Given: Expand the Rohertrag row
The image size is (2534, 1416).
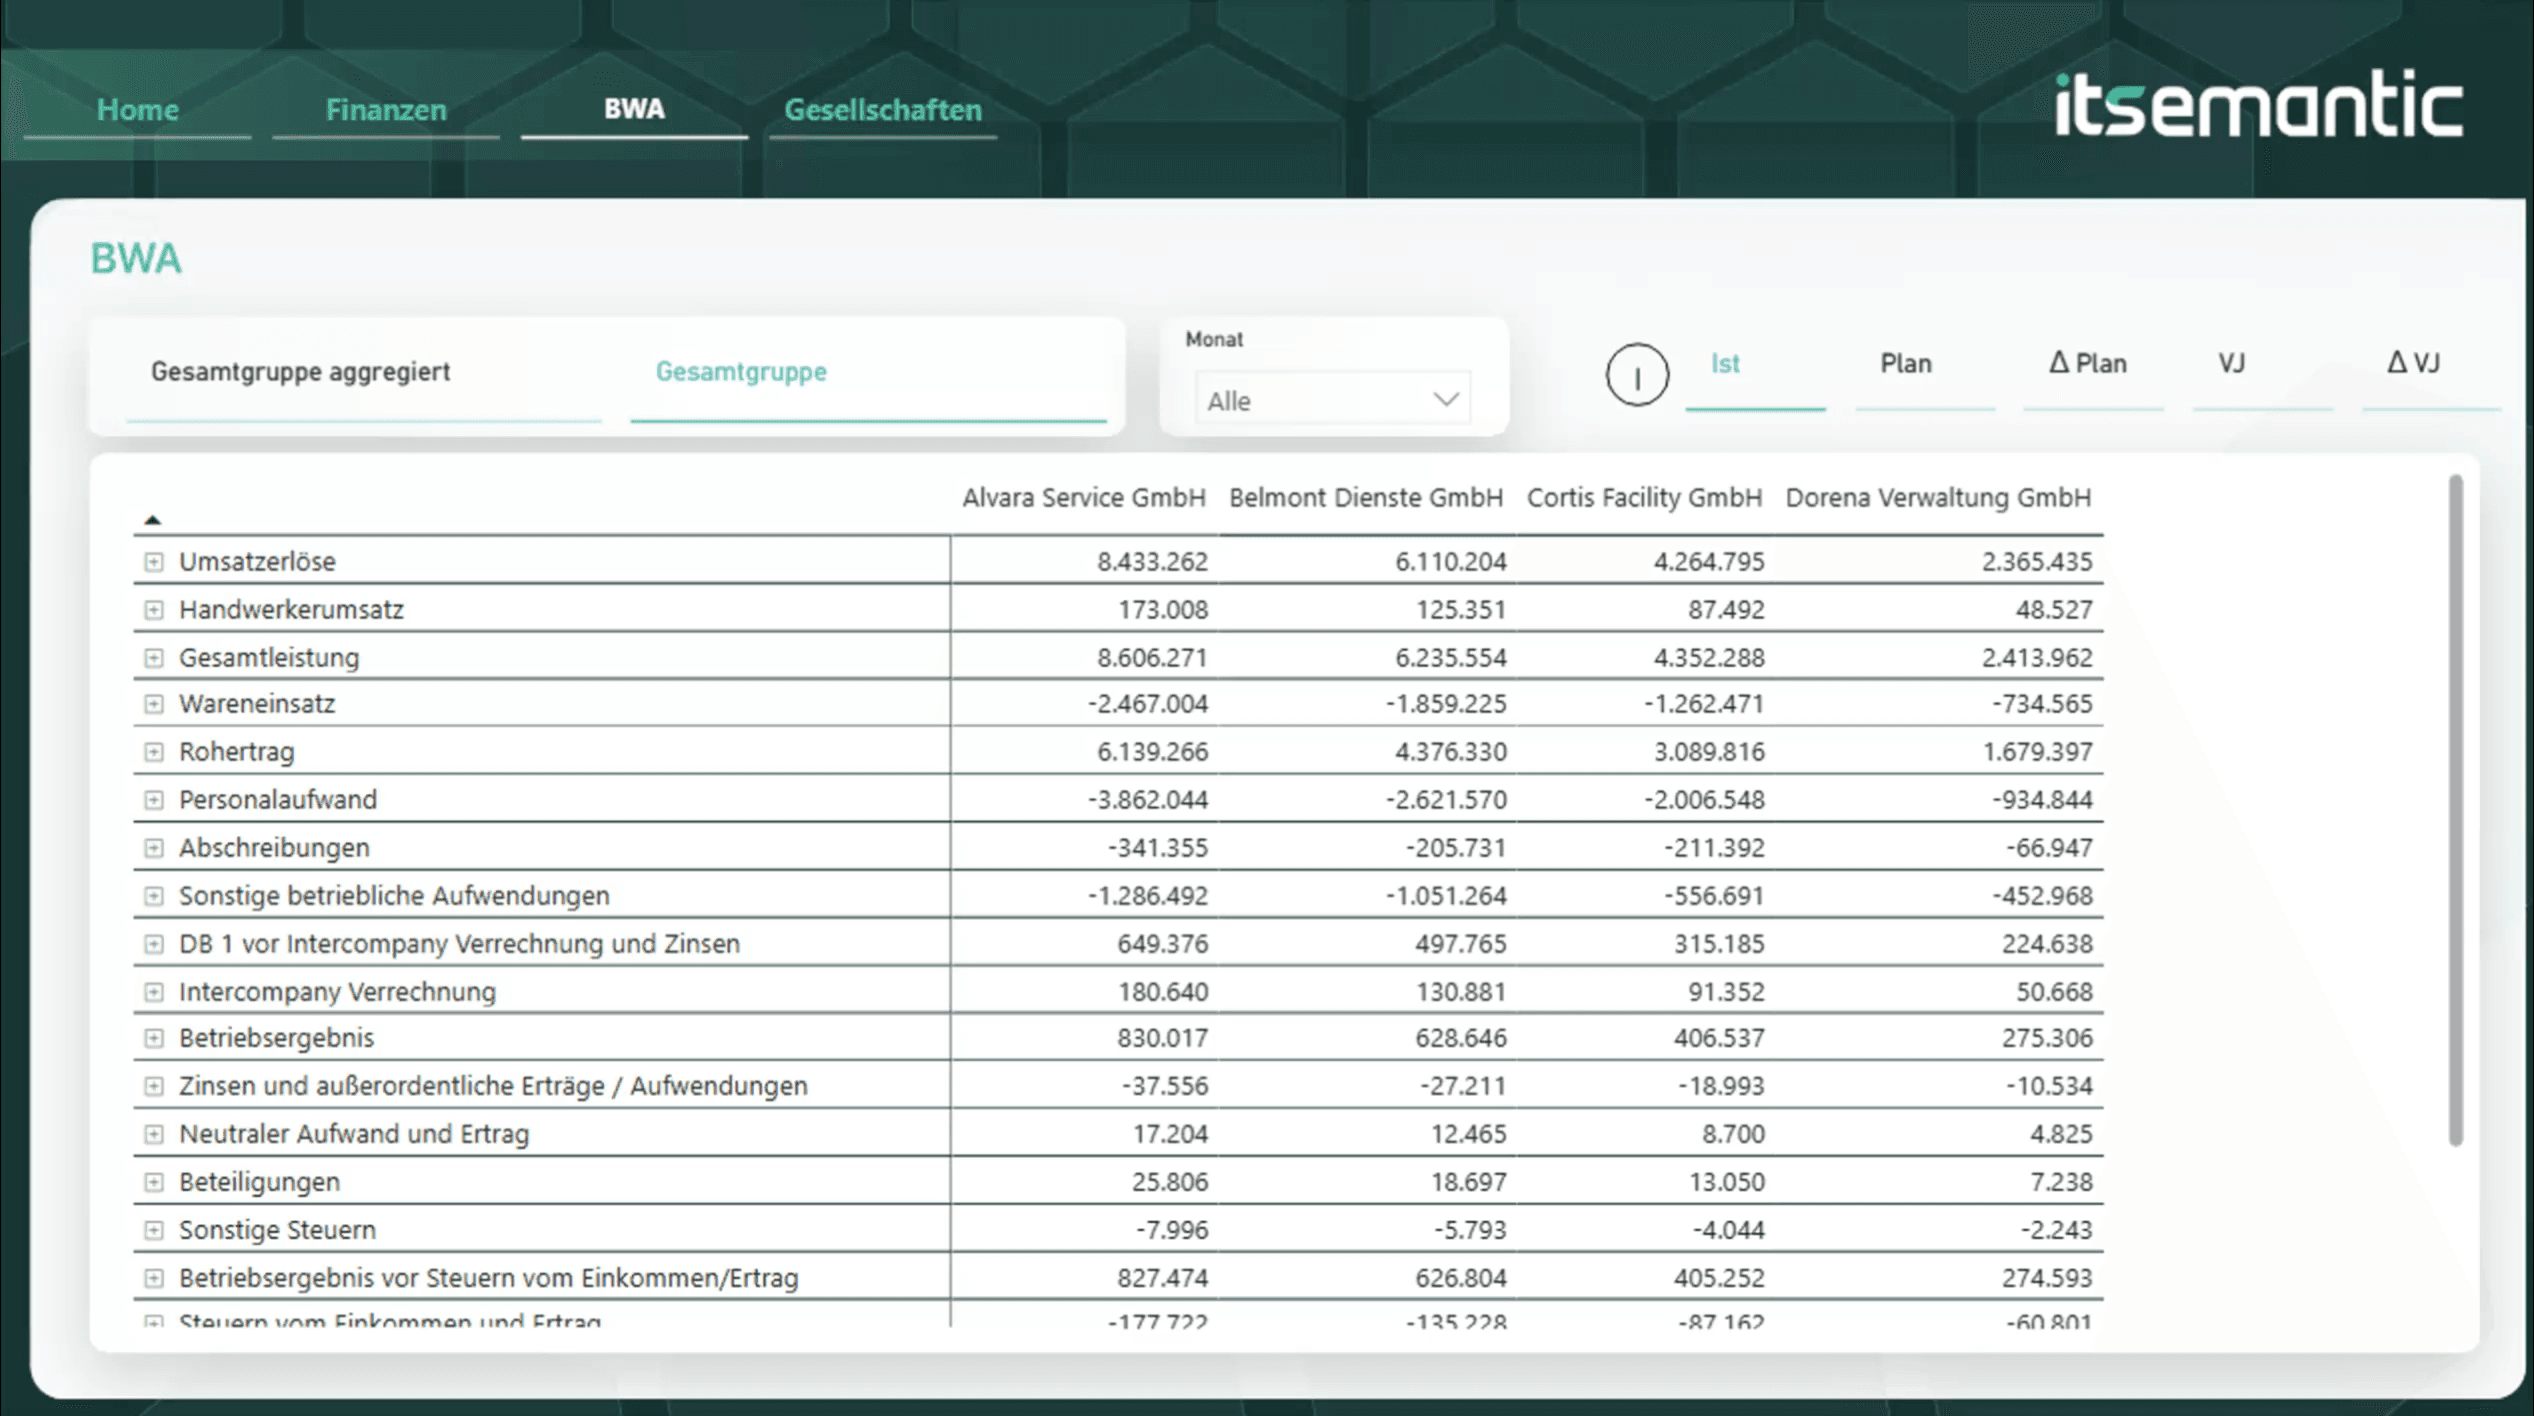Looking at the screenshot, I should pos(153,752).
